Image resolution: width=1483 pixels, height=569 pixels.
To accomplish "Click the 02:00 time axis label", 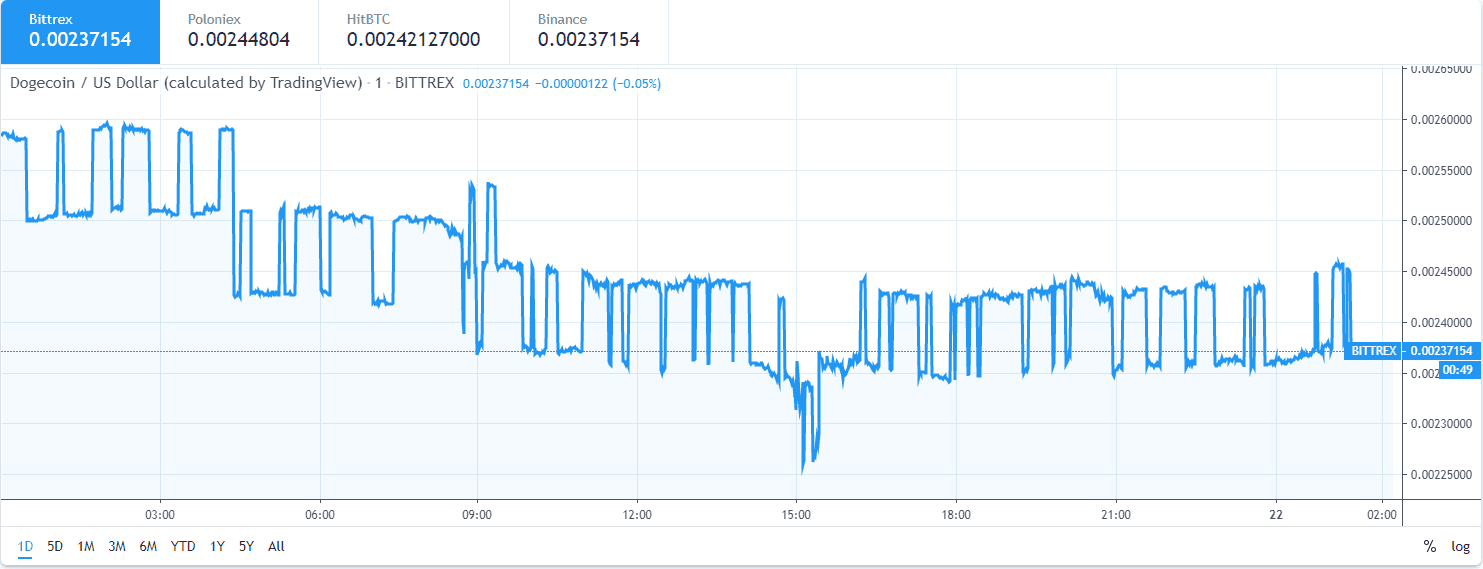I will click(x=1382, y=515).
